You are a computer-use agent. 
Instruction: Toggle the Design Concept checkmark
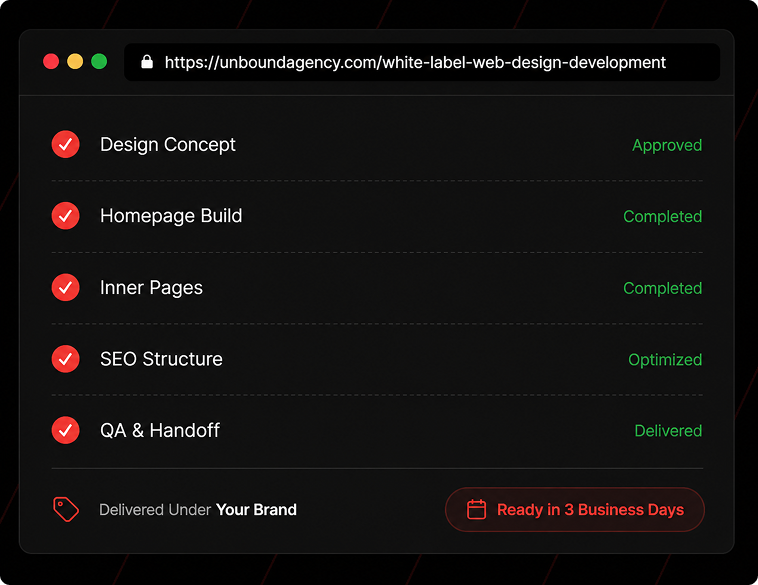[x=66, y=144]
